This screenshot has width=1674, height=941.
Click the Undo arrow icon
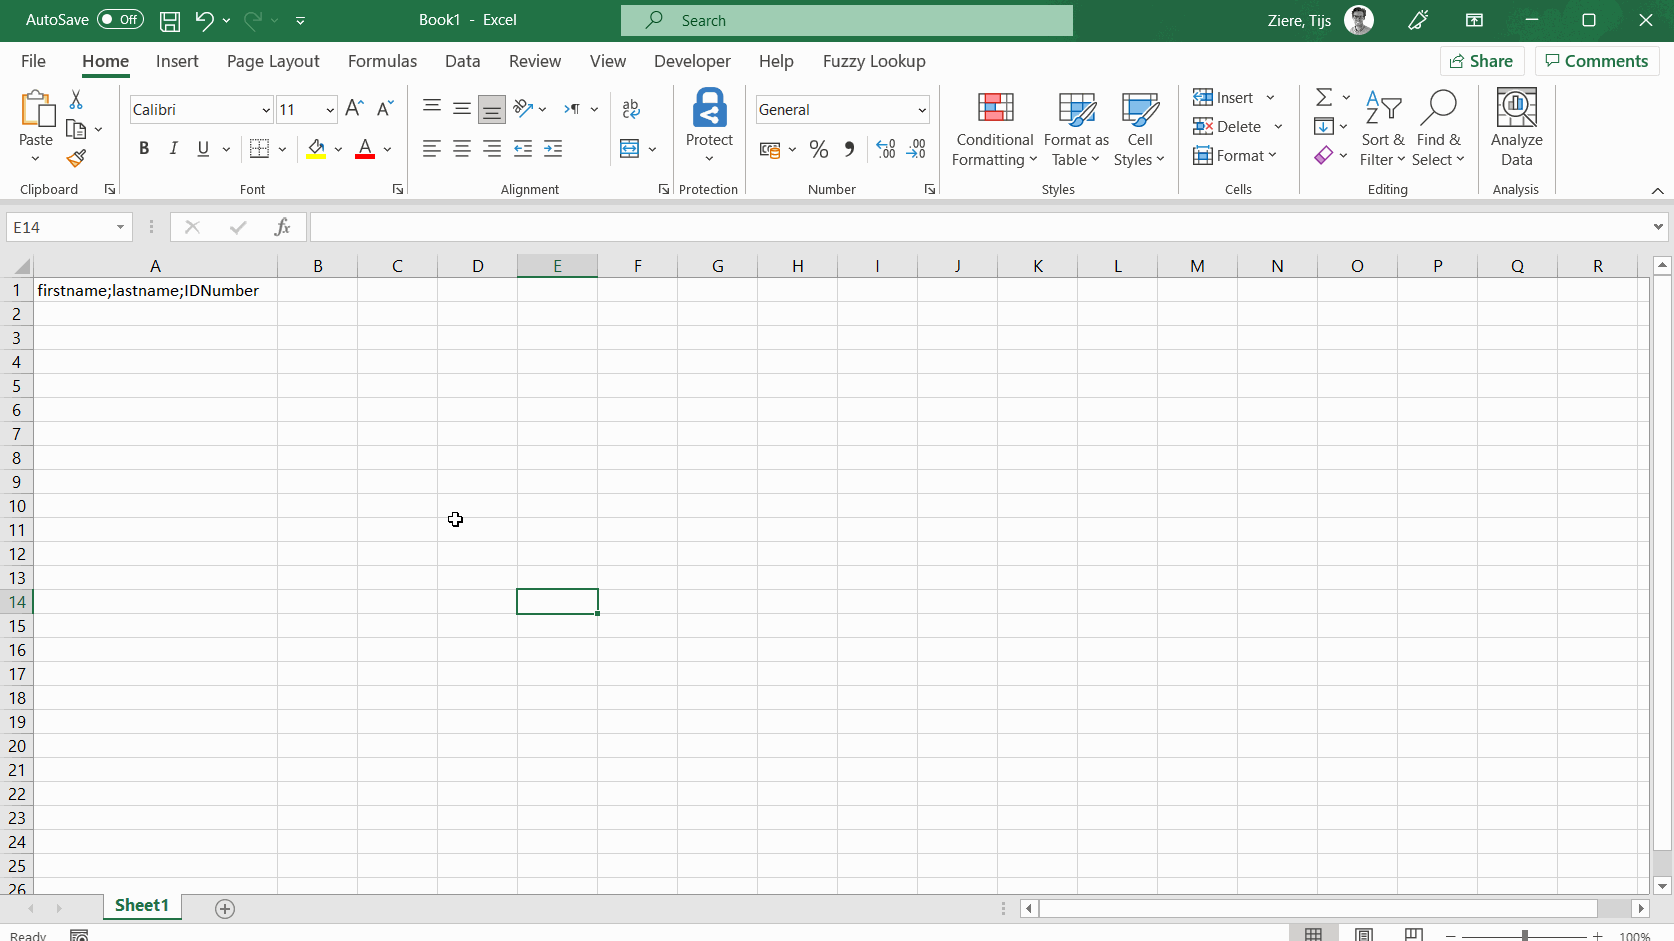[x=204, y=20]
